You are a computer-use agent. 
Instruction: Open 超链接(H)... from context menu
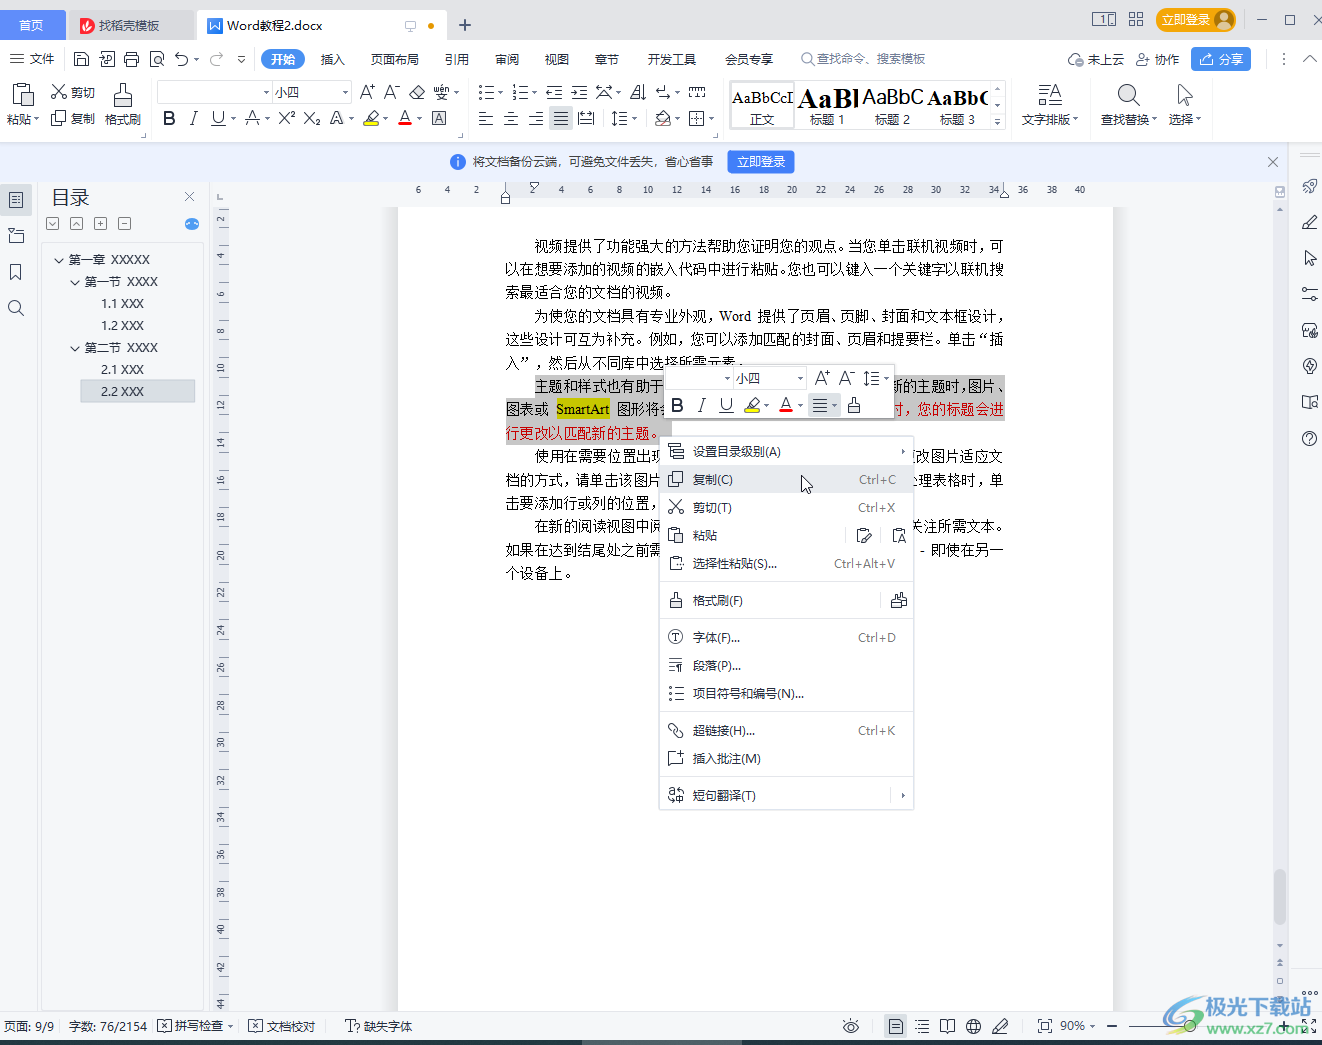(786, 731)
